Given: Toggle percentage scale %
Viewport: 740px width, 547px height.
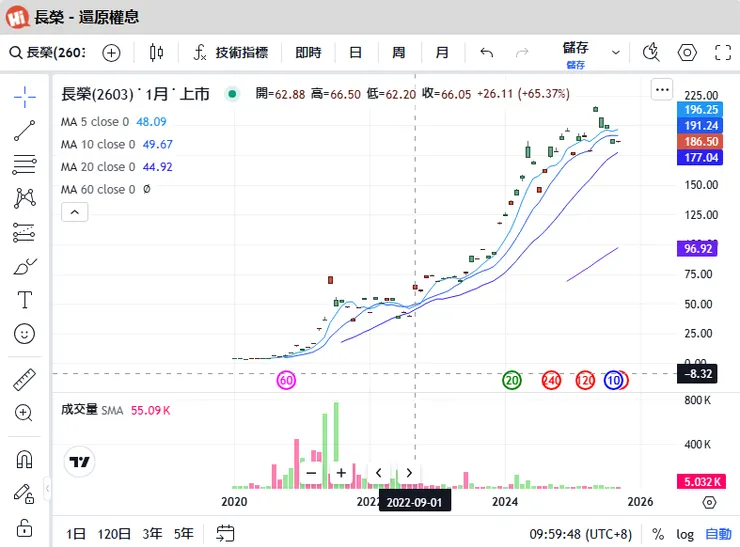Looking at the screenshot, I should point(658,534).
